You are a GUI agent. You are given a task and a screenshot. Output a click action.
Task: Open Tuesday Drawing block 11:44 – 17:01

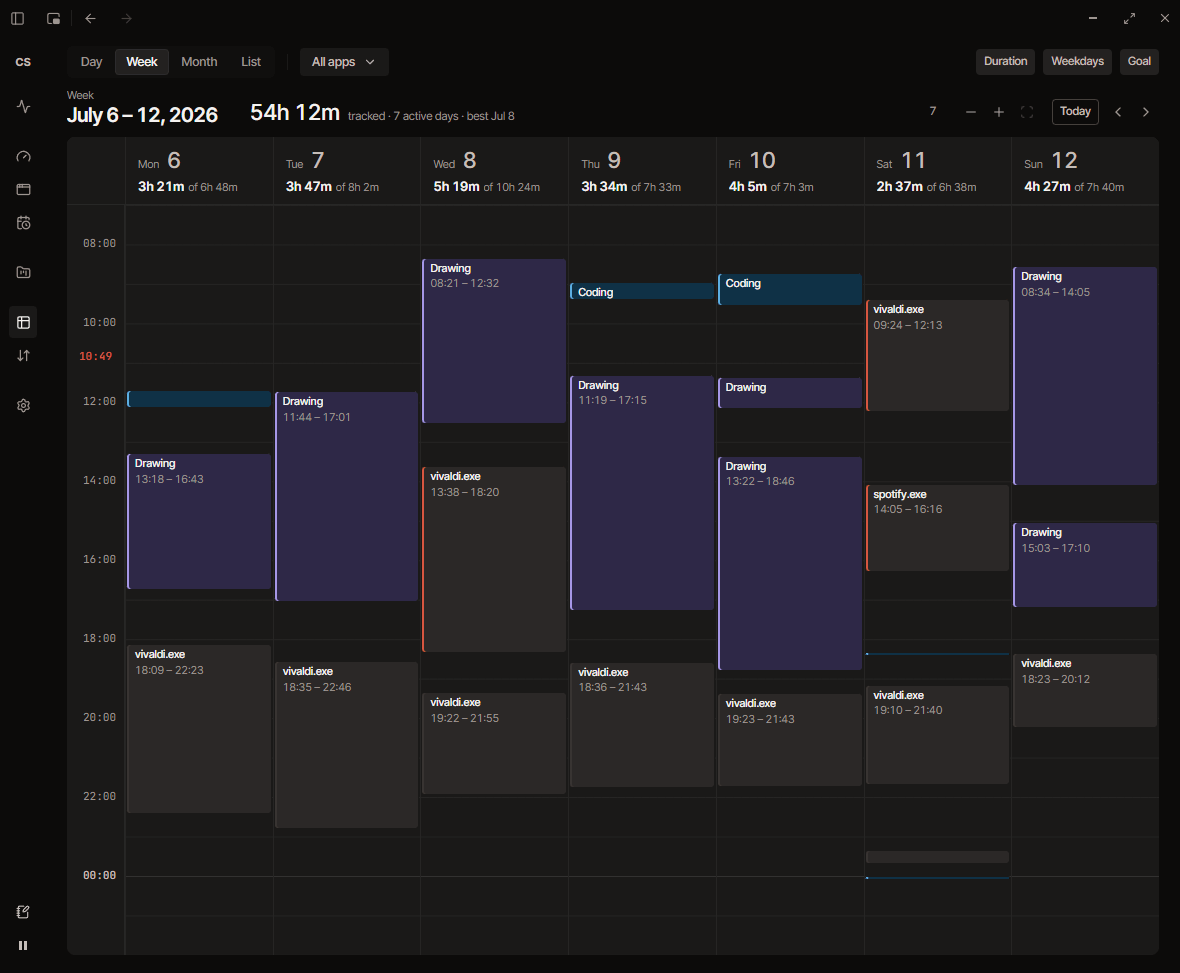pos(346,496)
